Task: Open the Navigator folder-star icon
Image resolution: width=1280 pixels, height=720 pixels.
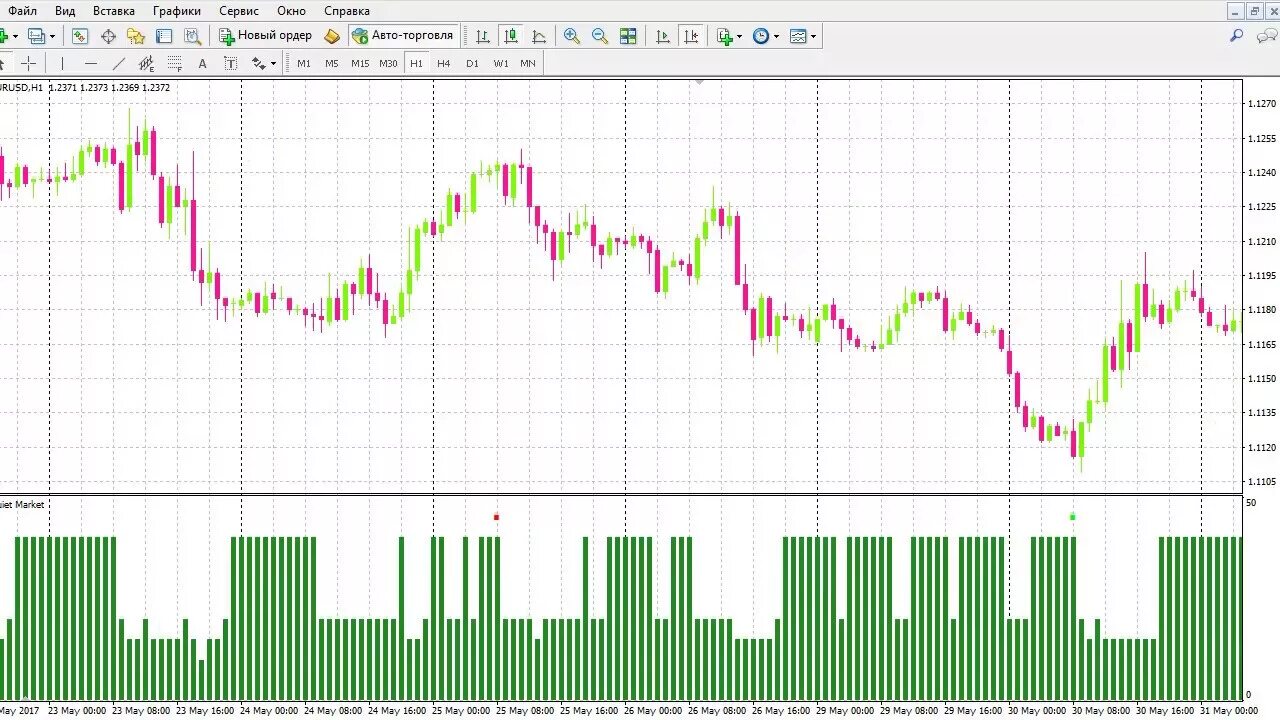Action: pos(136,36)
